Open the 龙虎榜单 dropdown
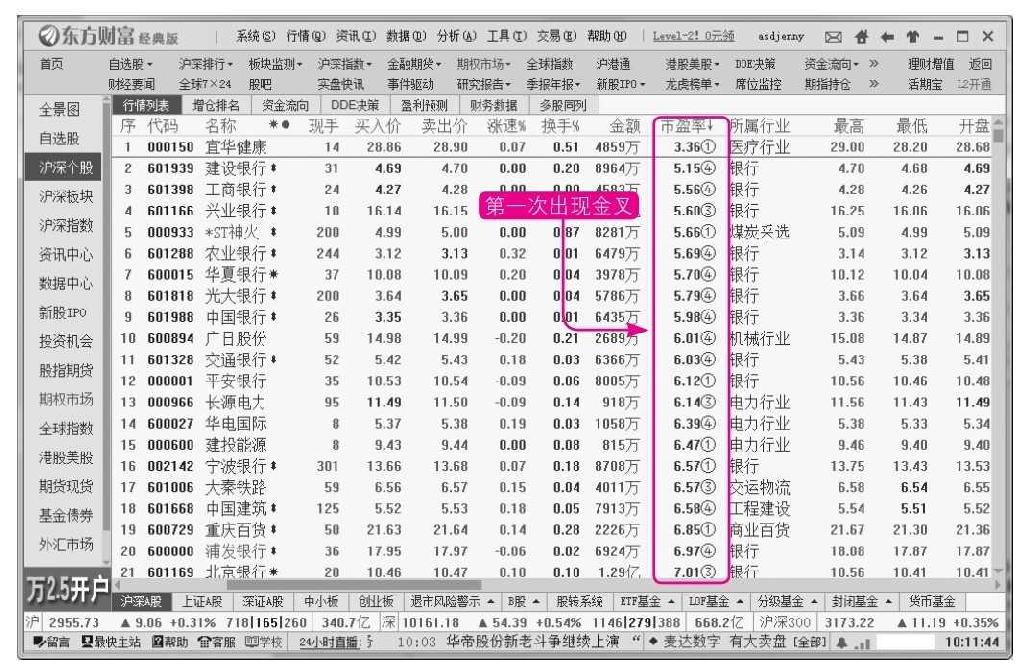This screenshot has height=666, width=1030. tap(692, 83)
